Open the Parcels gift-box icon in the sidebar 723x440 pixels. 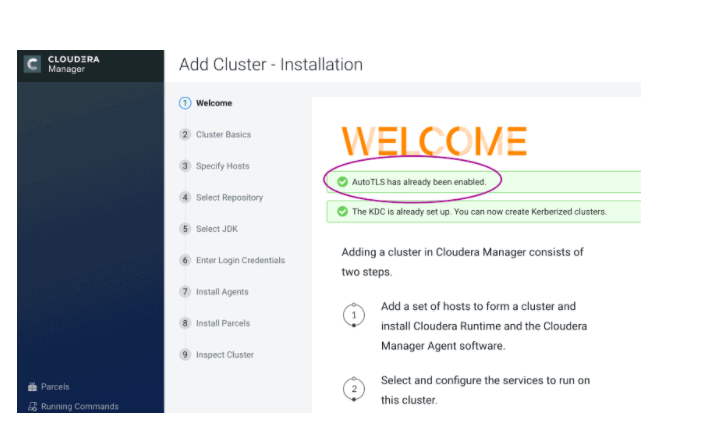(32, 386)
